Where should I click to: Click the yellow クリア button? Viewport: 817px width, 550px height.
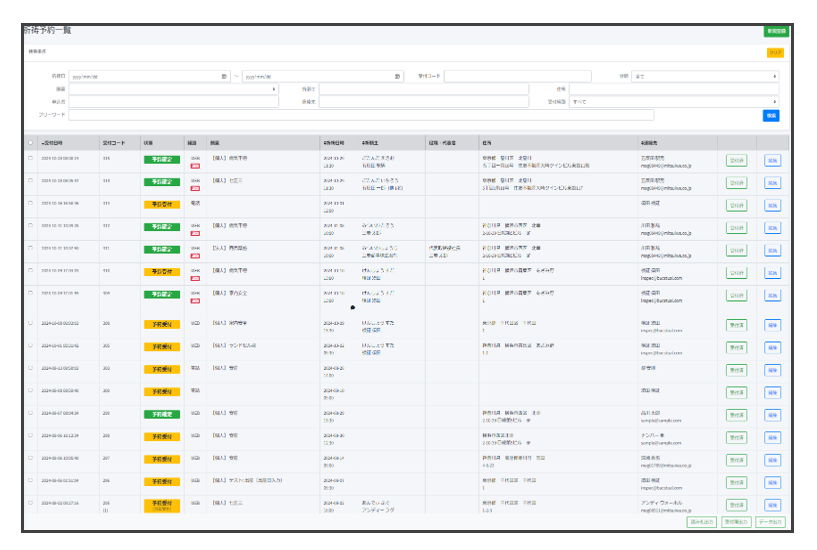774,52
